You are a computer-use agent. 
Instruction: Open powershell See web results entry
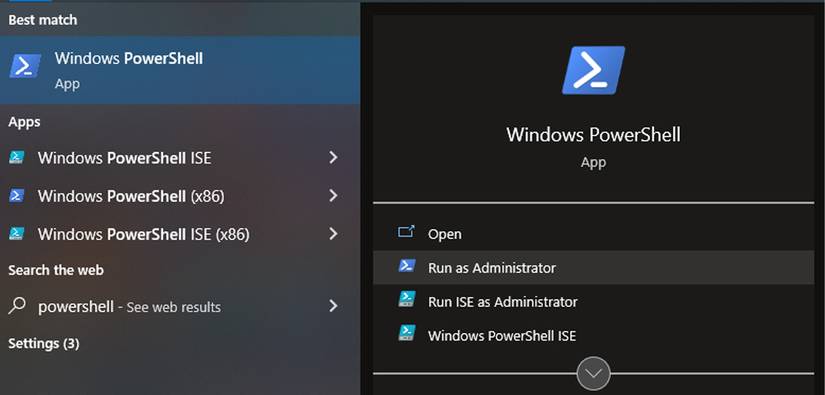coord(180,306)
